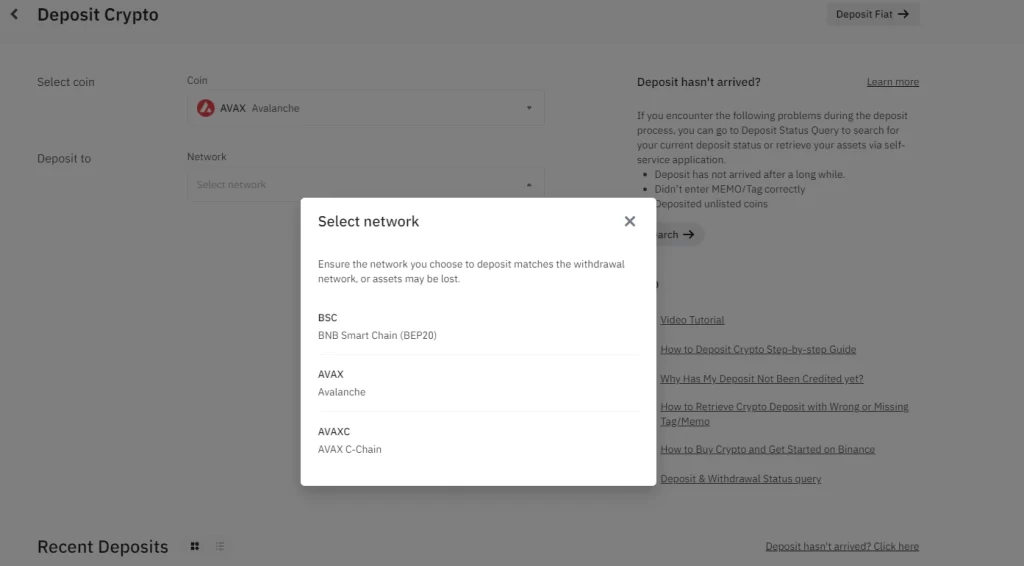The height and width of the screenshot is (566, 1024).
Task: Choose the BSC BNB Smart Chain network
Action: (478, 326)
